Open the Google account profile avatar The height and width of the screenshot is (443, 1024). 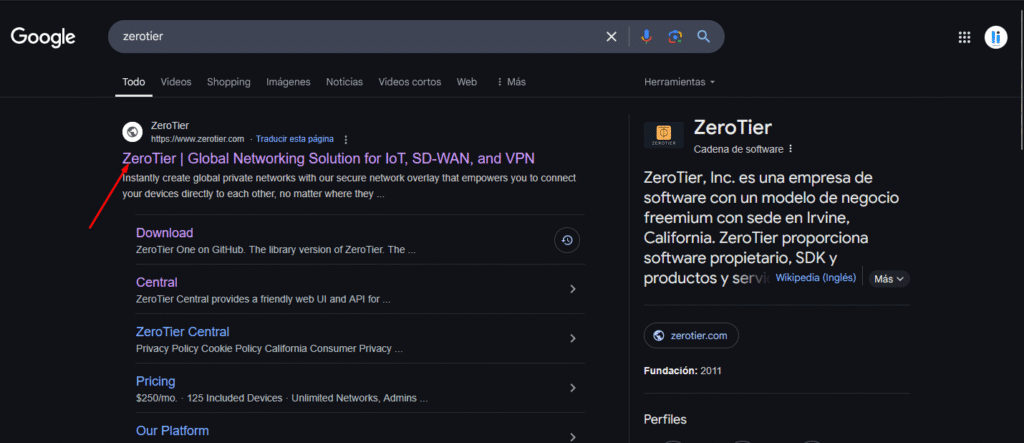click(995, 38)
